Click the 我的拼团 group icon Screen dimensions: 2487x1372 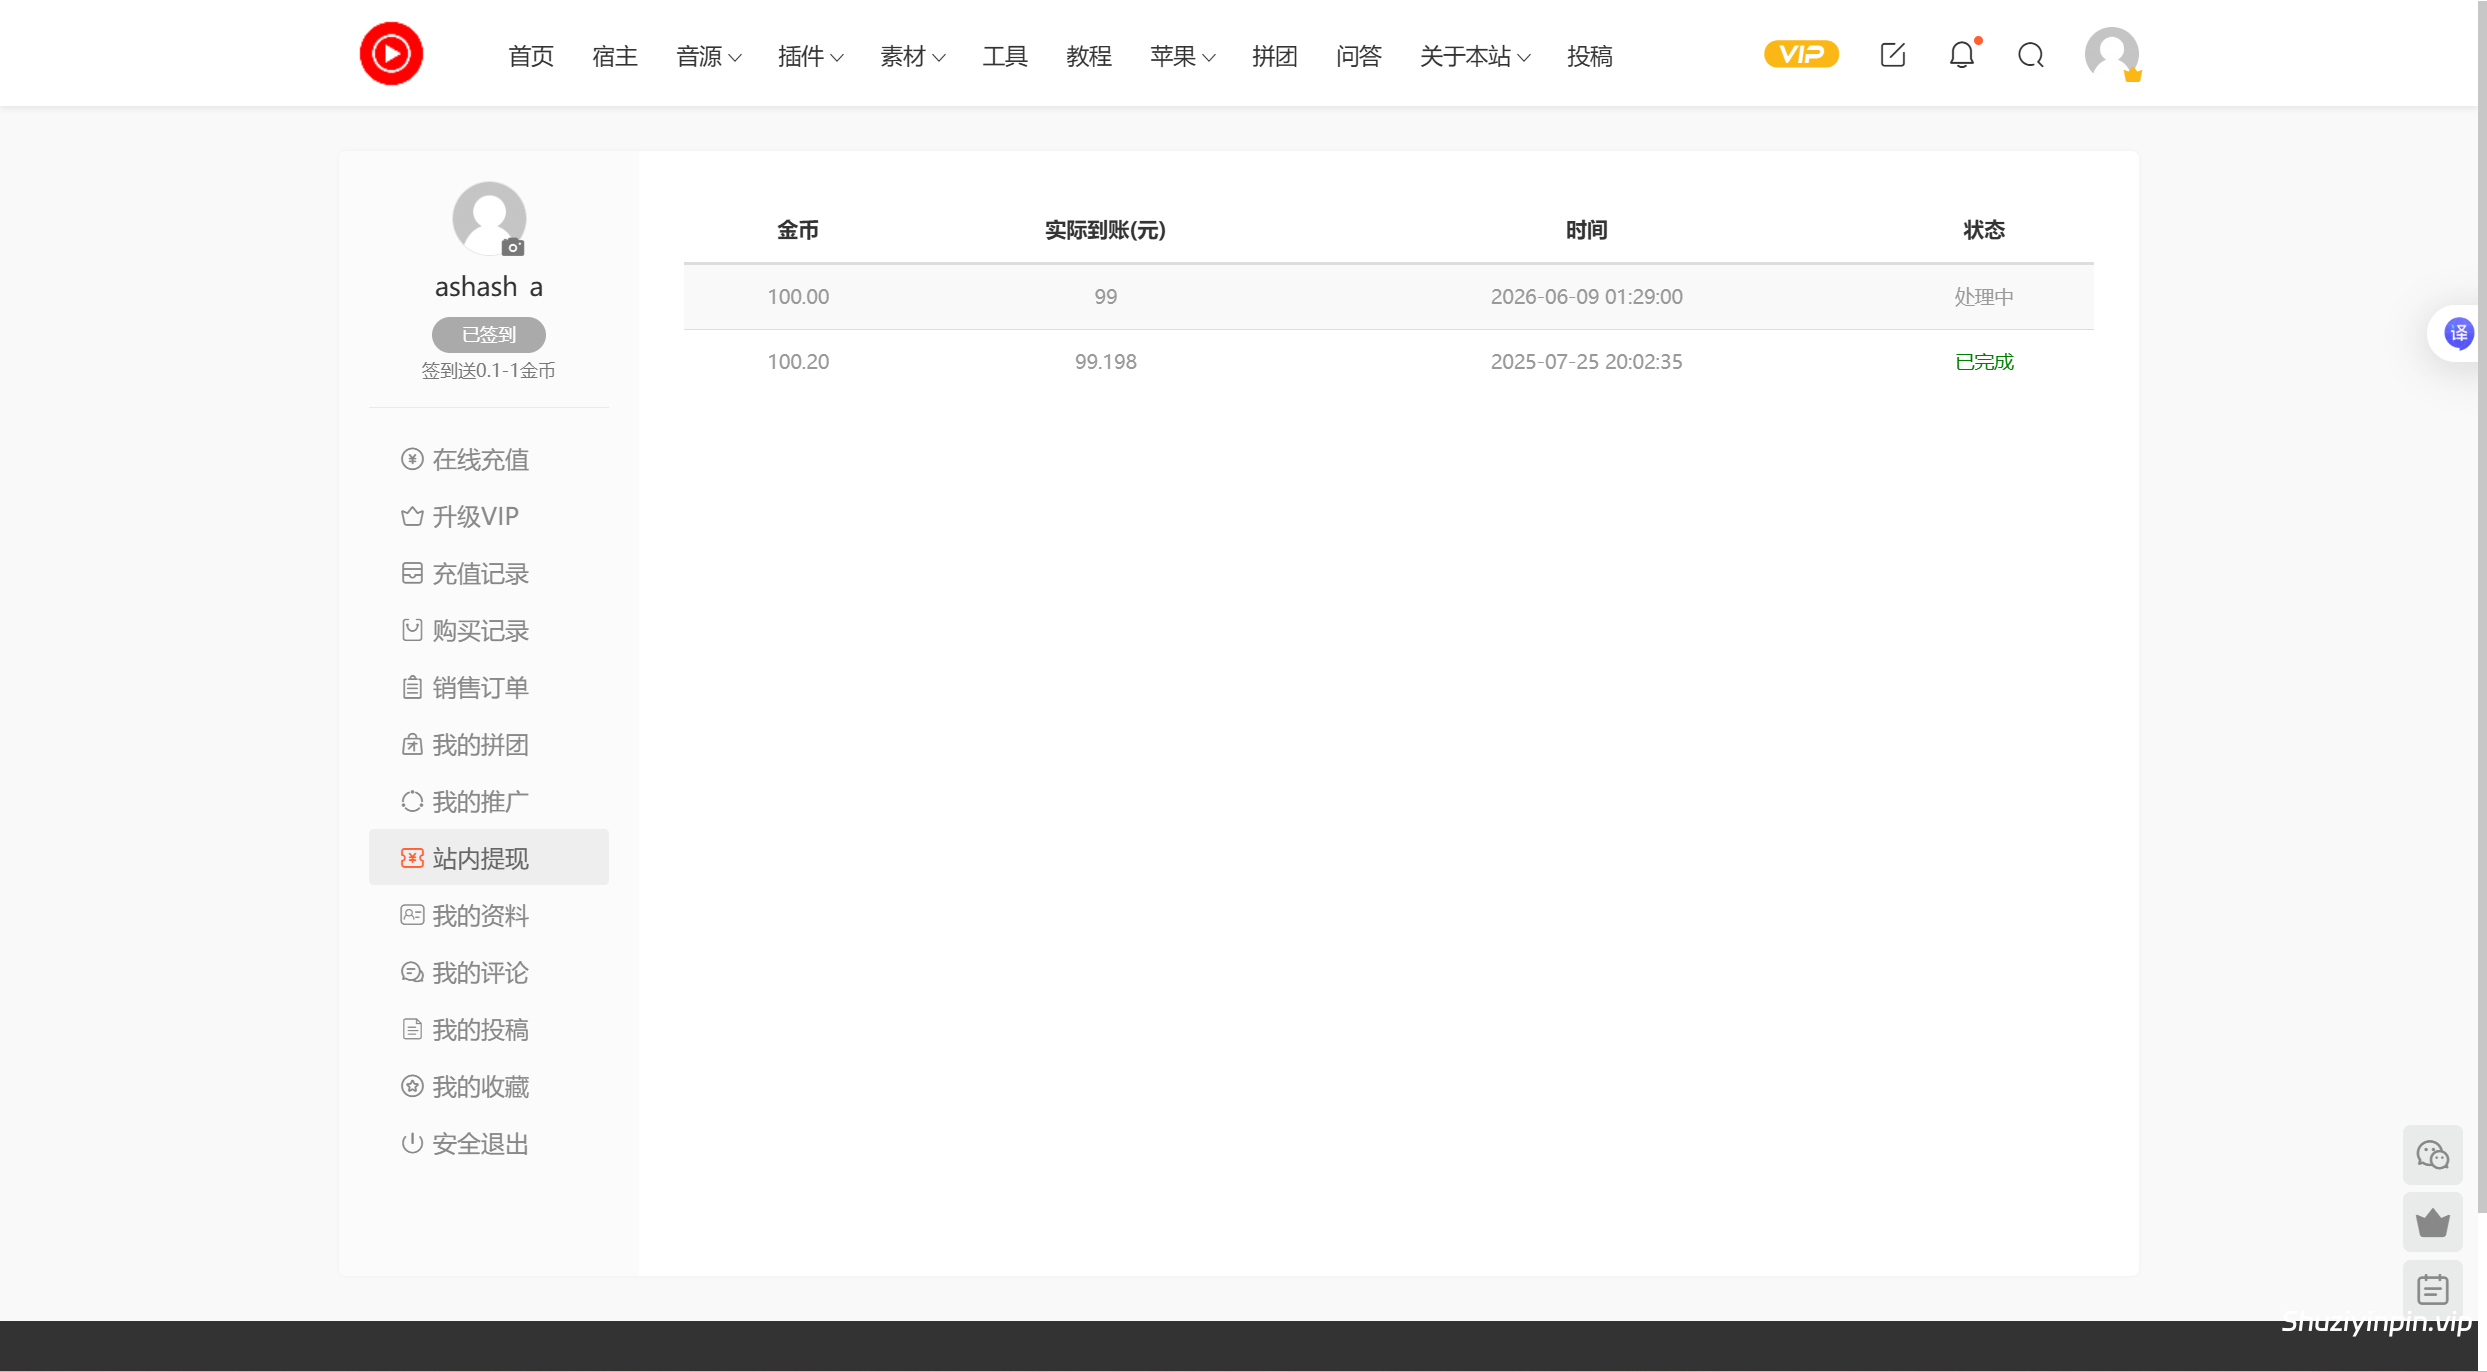[412, 744]
